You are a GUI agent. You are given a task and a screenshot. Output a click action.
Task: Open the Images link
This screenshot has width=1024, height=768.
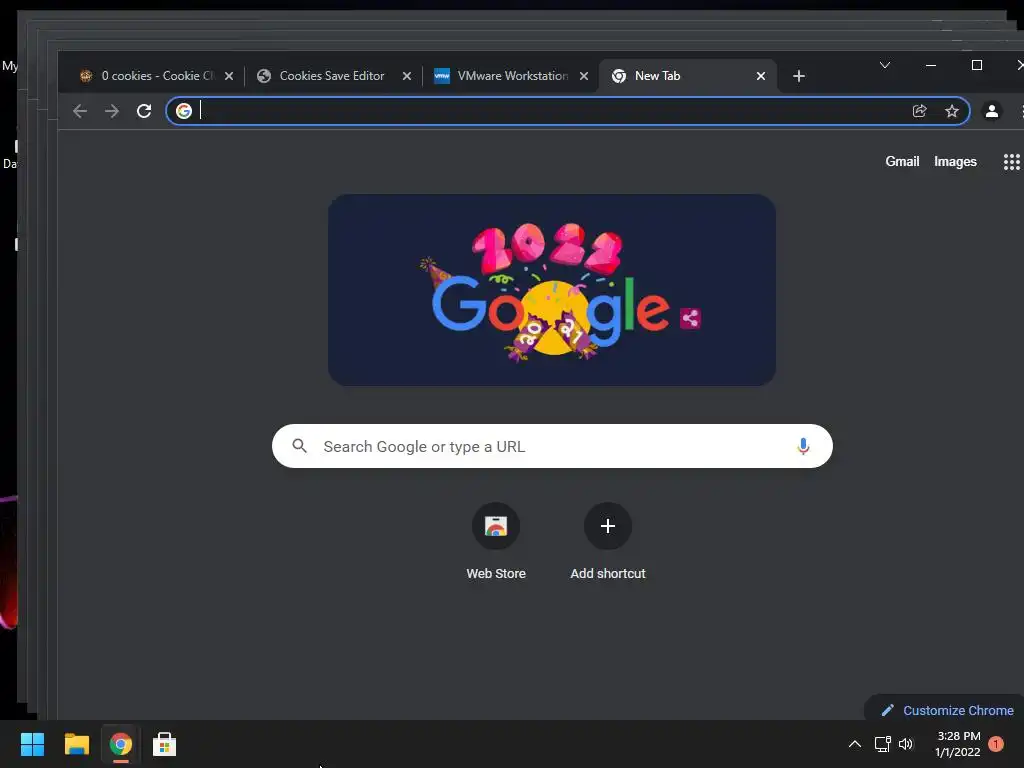coord(955,162)
